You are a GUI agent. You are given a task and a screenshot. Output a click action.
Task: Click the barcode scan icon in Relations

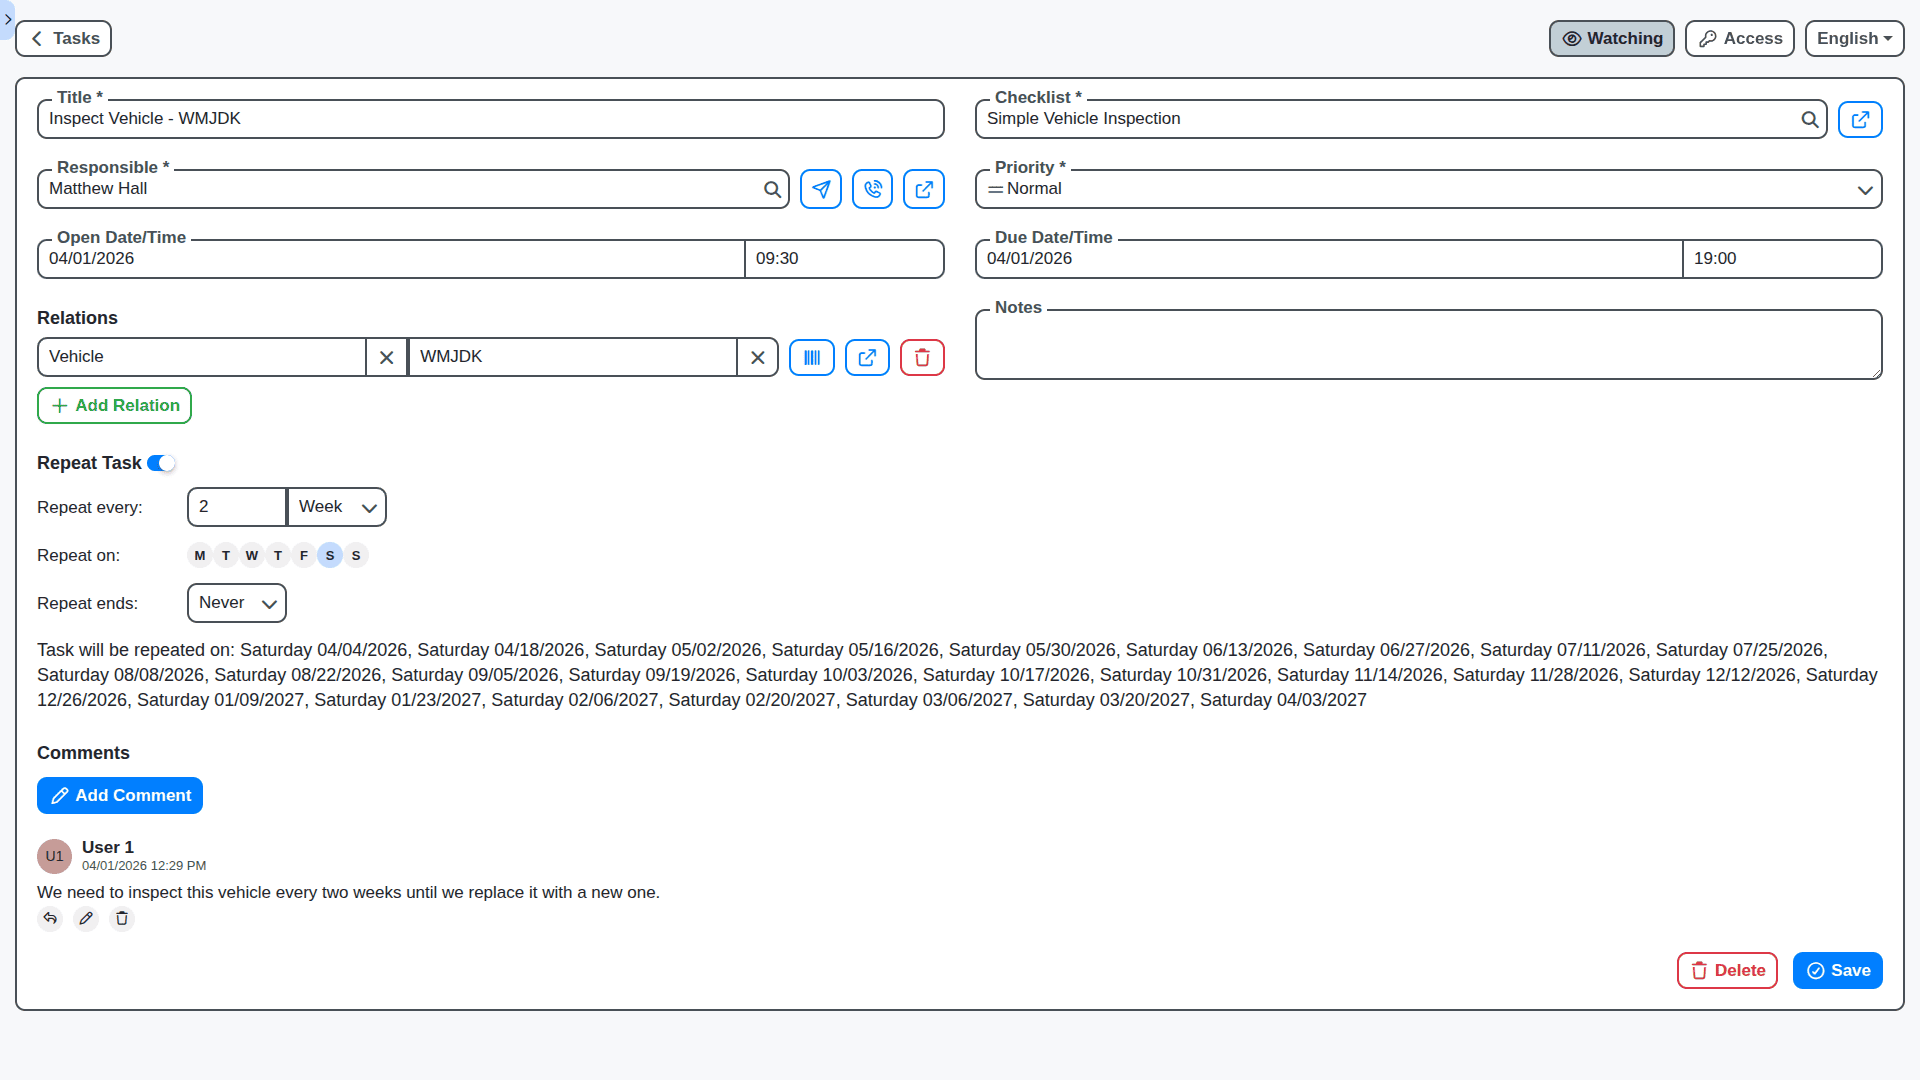811,358
